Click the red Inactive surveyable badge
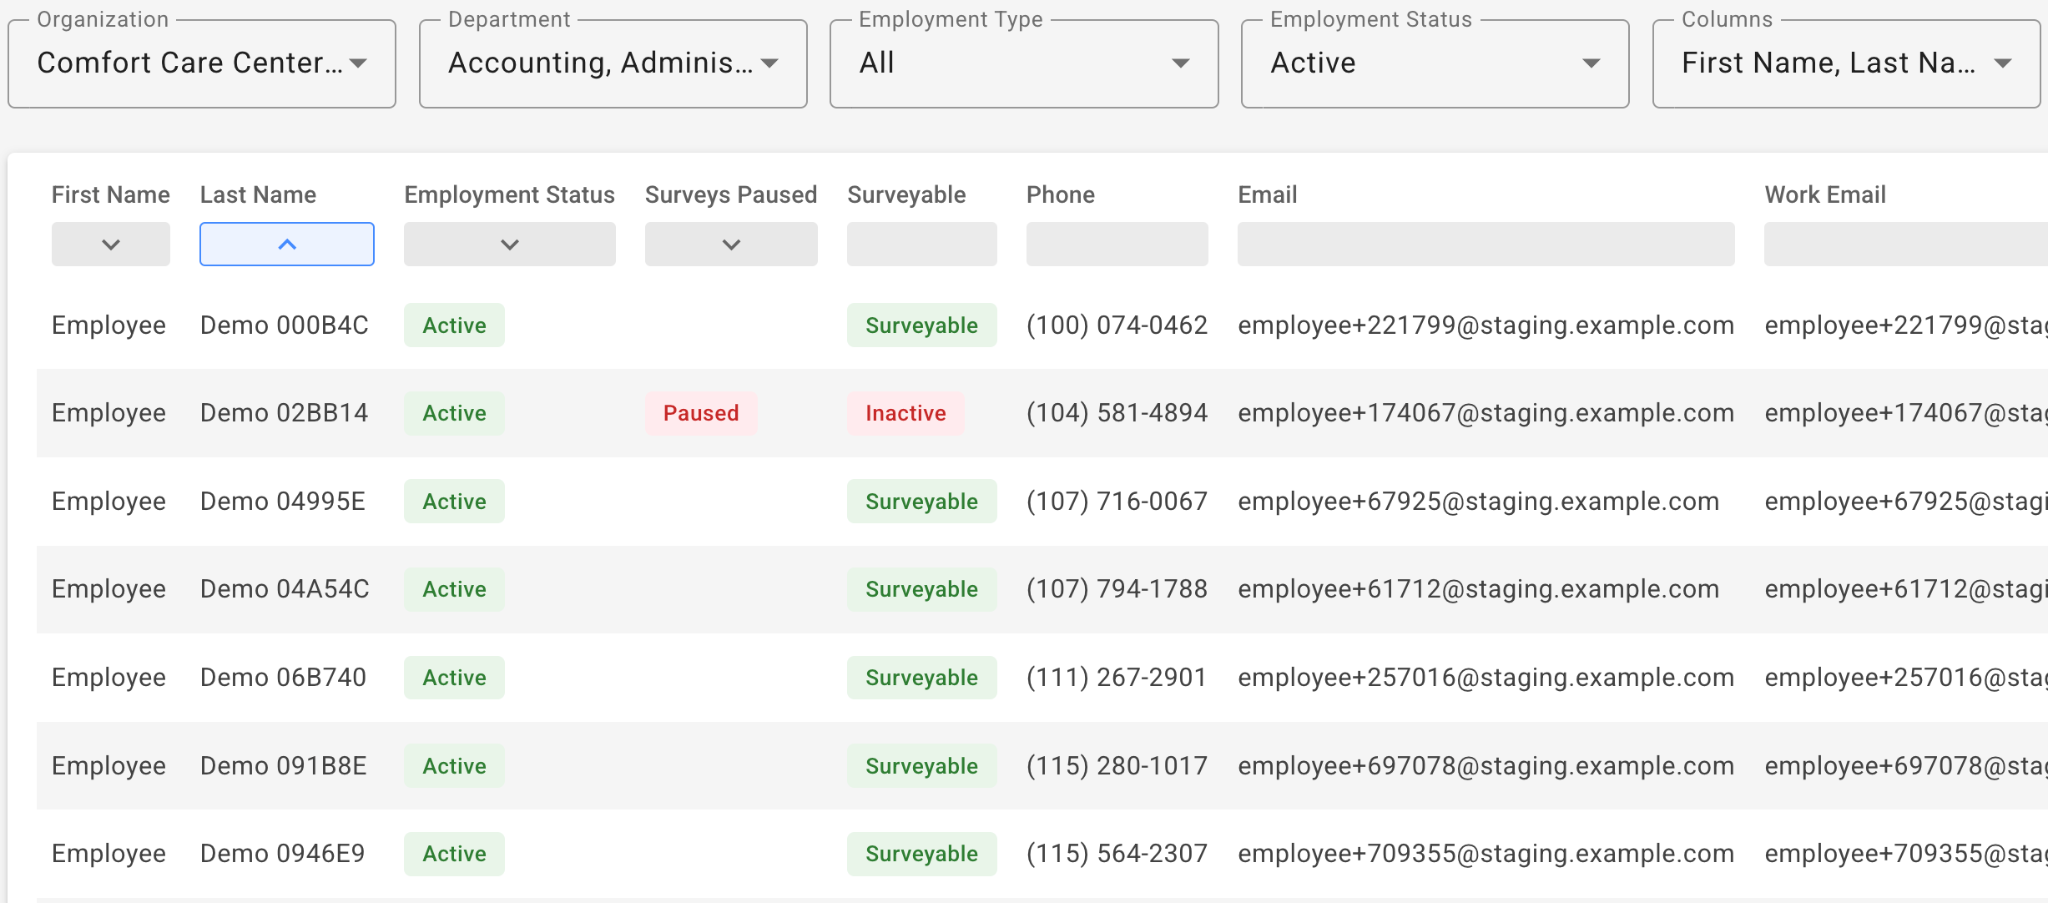 [x=905, y=413]
